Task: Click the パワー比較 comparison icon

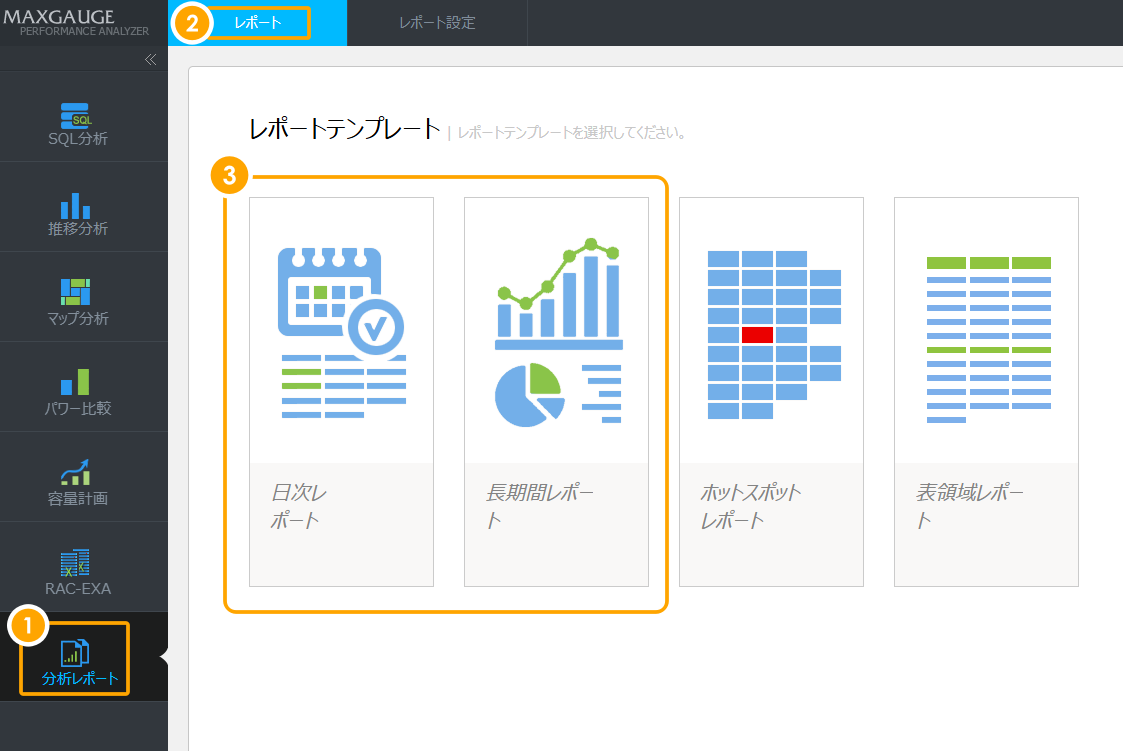Action: 76,382
